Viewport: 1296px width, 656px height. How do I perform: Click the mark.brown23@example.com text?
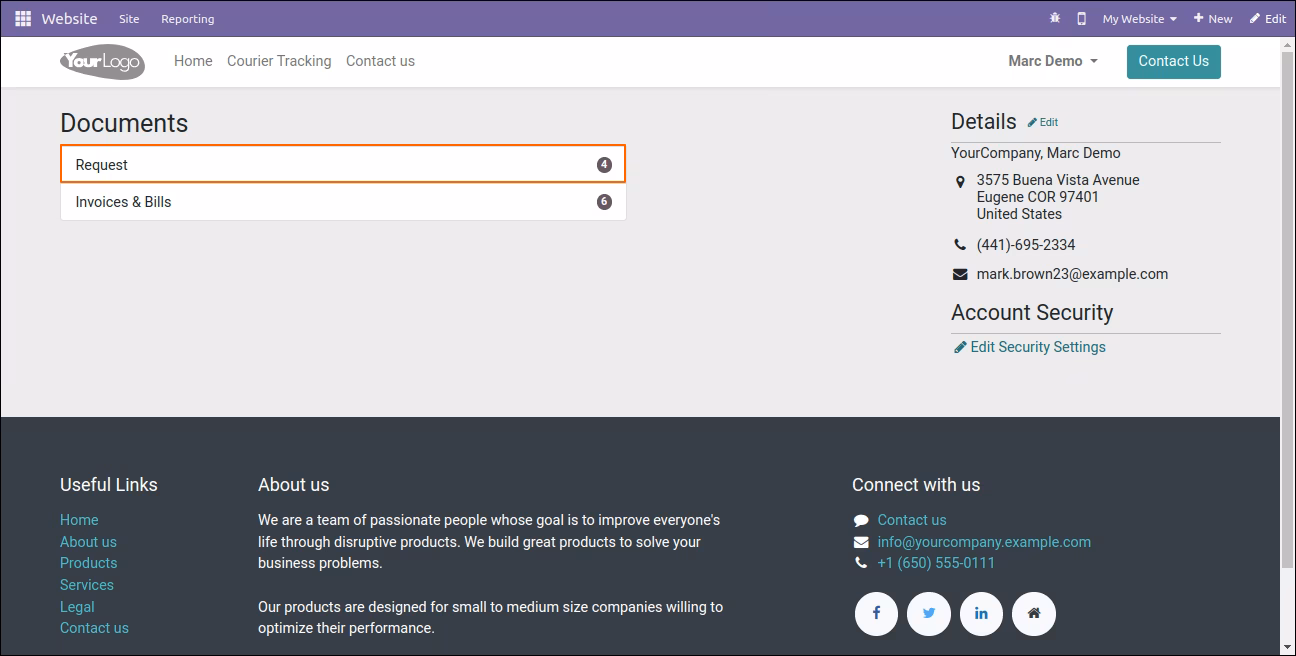point(1072,274)
